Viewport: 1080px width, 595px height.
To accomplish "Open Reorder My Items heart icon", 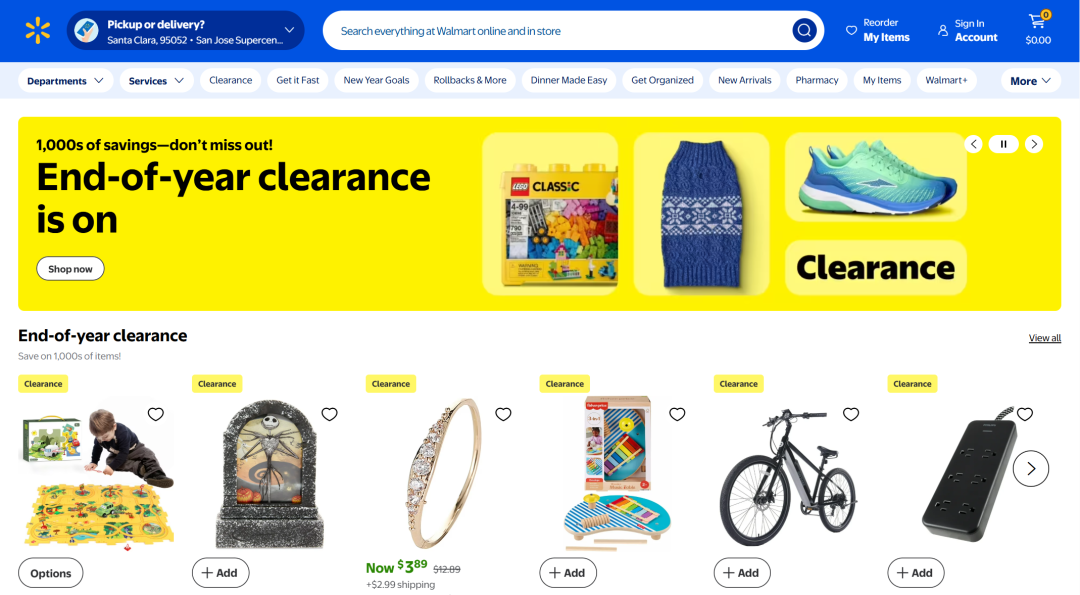I will 851,30.
